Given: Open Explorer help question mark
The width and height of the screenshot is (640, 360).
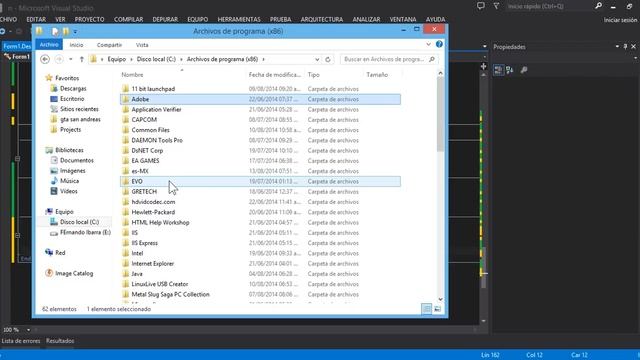Looking at the screenshot, I should (439, 44).
